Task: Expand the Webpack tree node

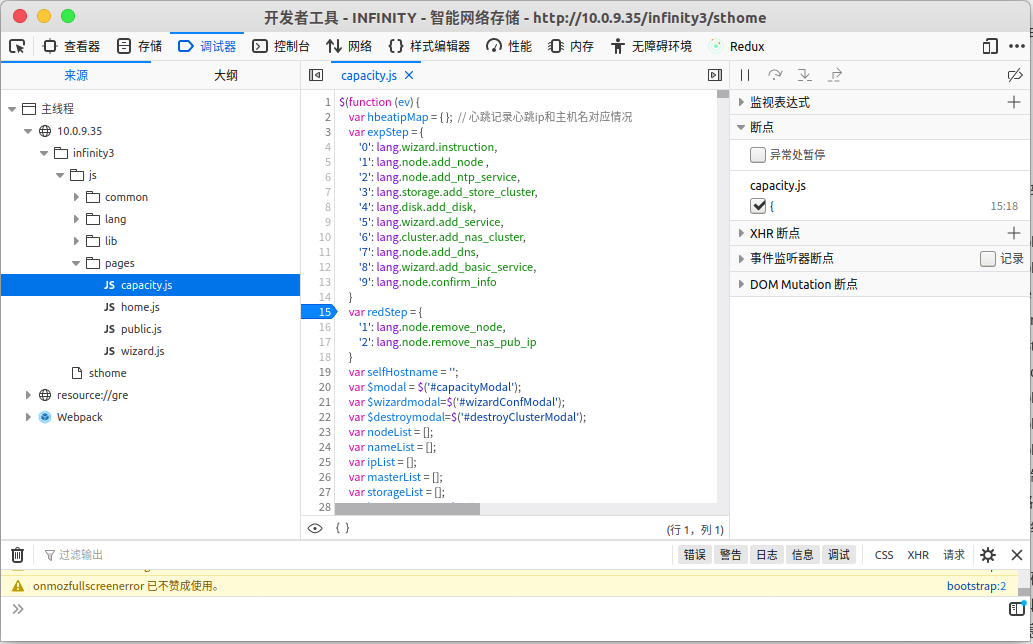Action: [29, 417]
